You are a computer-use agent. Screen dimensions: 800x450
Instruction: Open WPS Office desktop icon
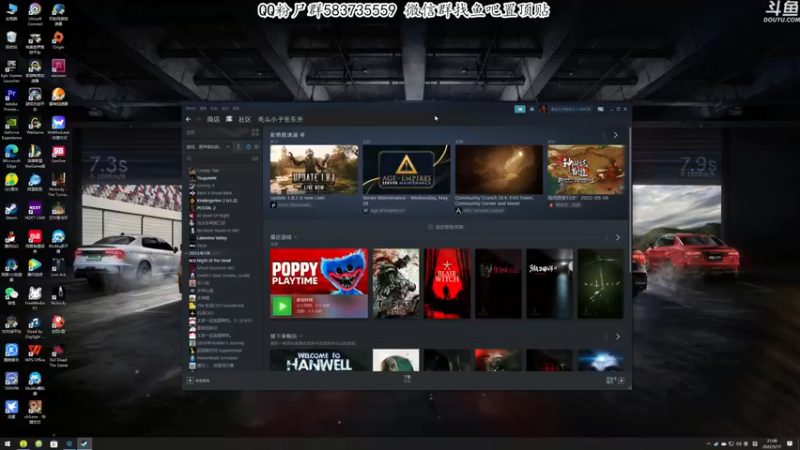tap(35, 353)
